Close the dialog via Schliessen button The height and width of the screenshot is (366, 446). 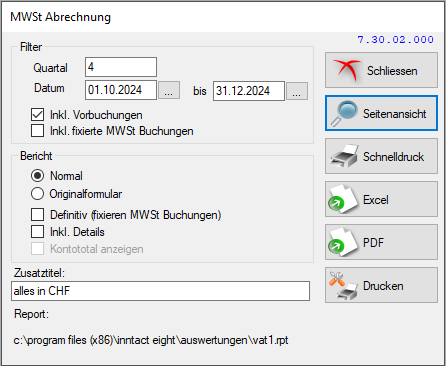coord(381,70)
